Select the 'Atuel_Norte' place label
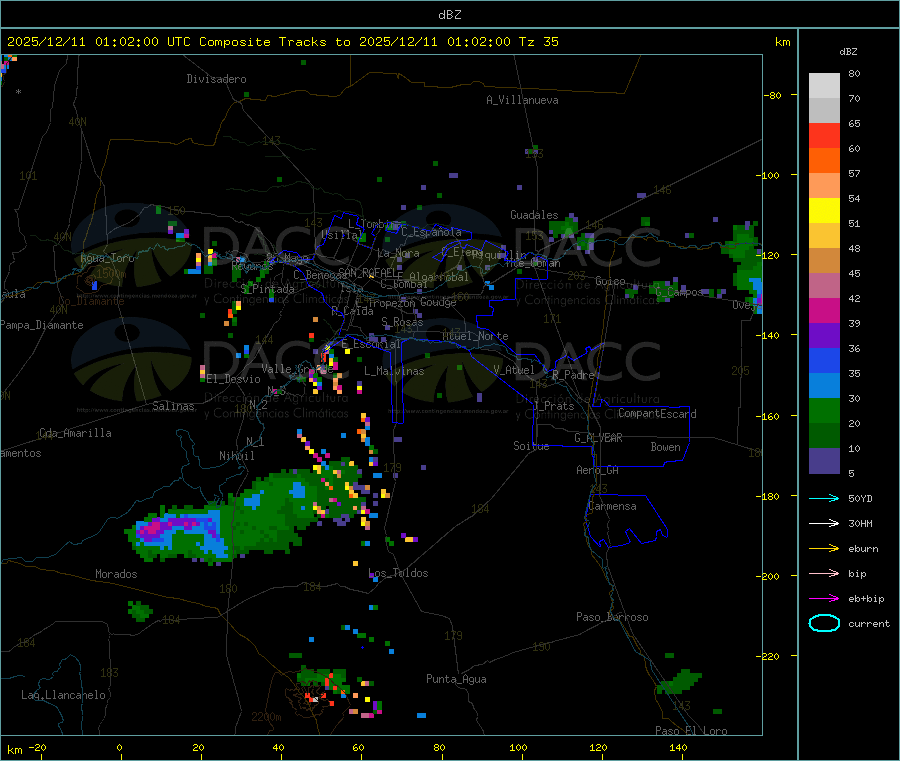 point(475,336)
